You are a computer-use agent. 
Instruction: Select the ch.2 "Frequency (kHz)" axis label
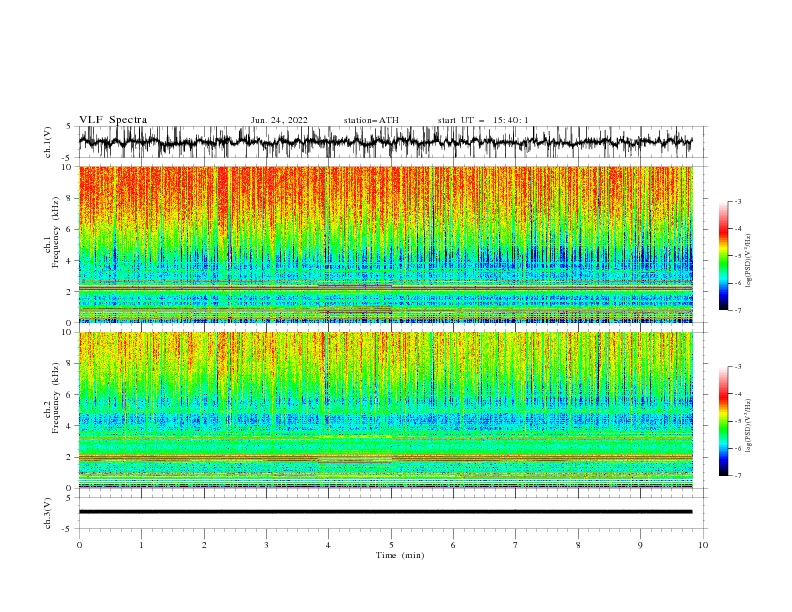click(56, 398)
